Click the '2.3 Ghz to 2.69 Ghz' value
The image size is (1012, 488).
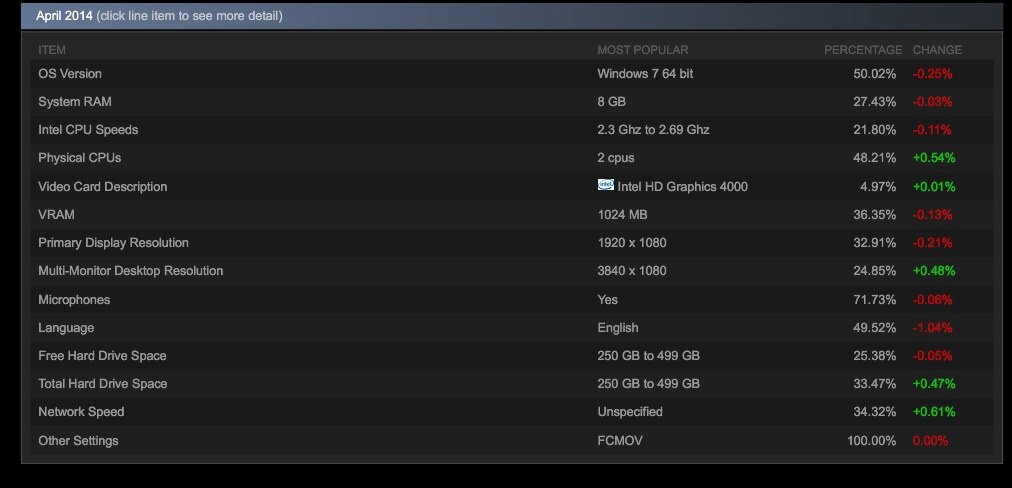pos(653,130)
